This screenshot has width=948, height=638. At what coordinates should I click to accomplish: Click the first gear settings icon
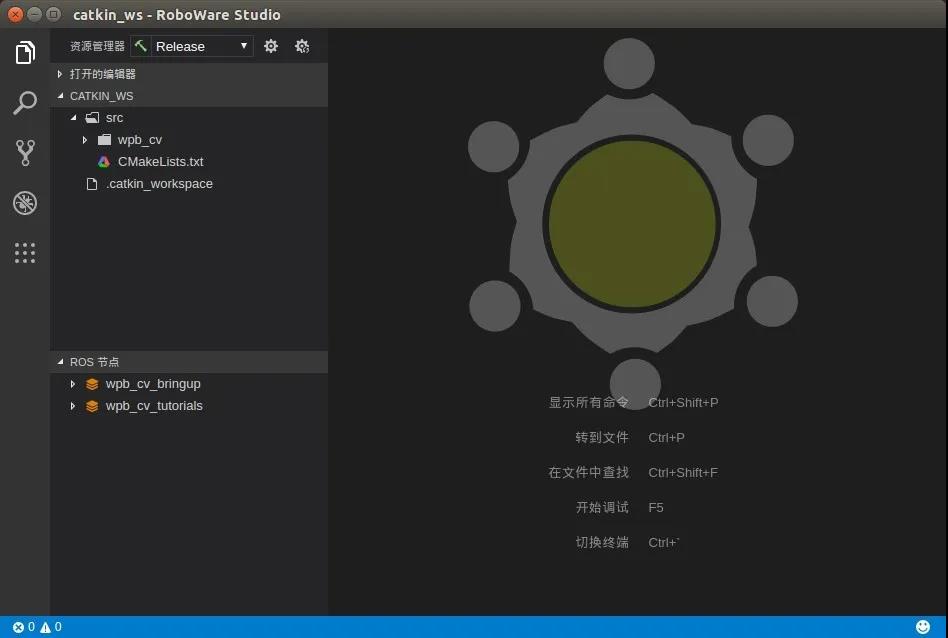(x=271, y=46)
